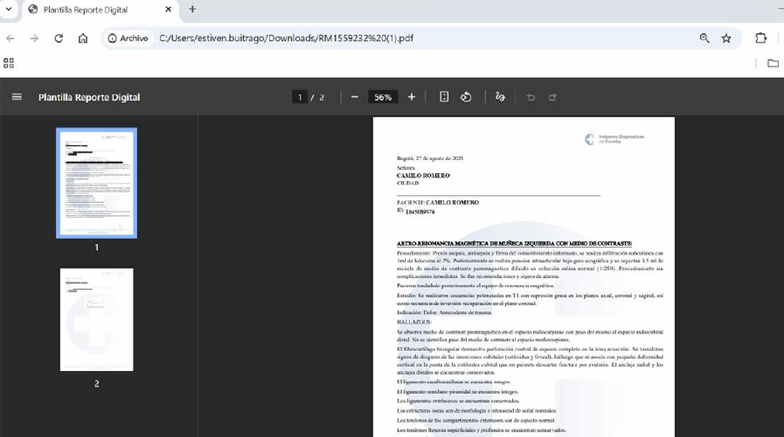
Task: Select page 2 thumbnail in sidebar
Action: coord(96,319)
